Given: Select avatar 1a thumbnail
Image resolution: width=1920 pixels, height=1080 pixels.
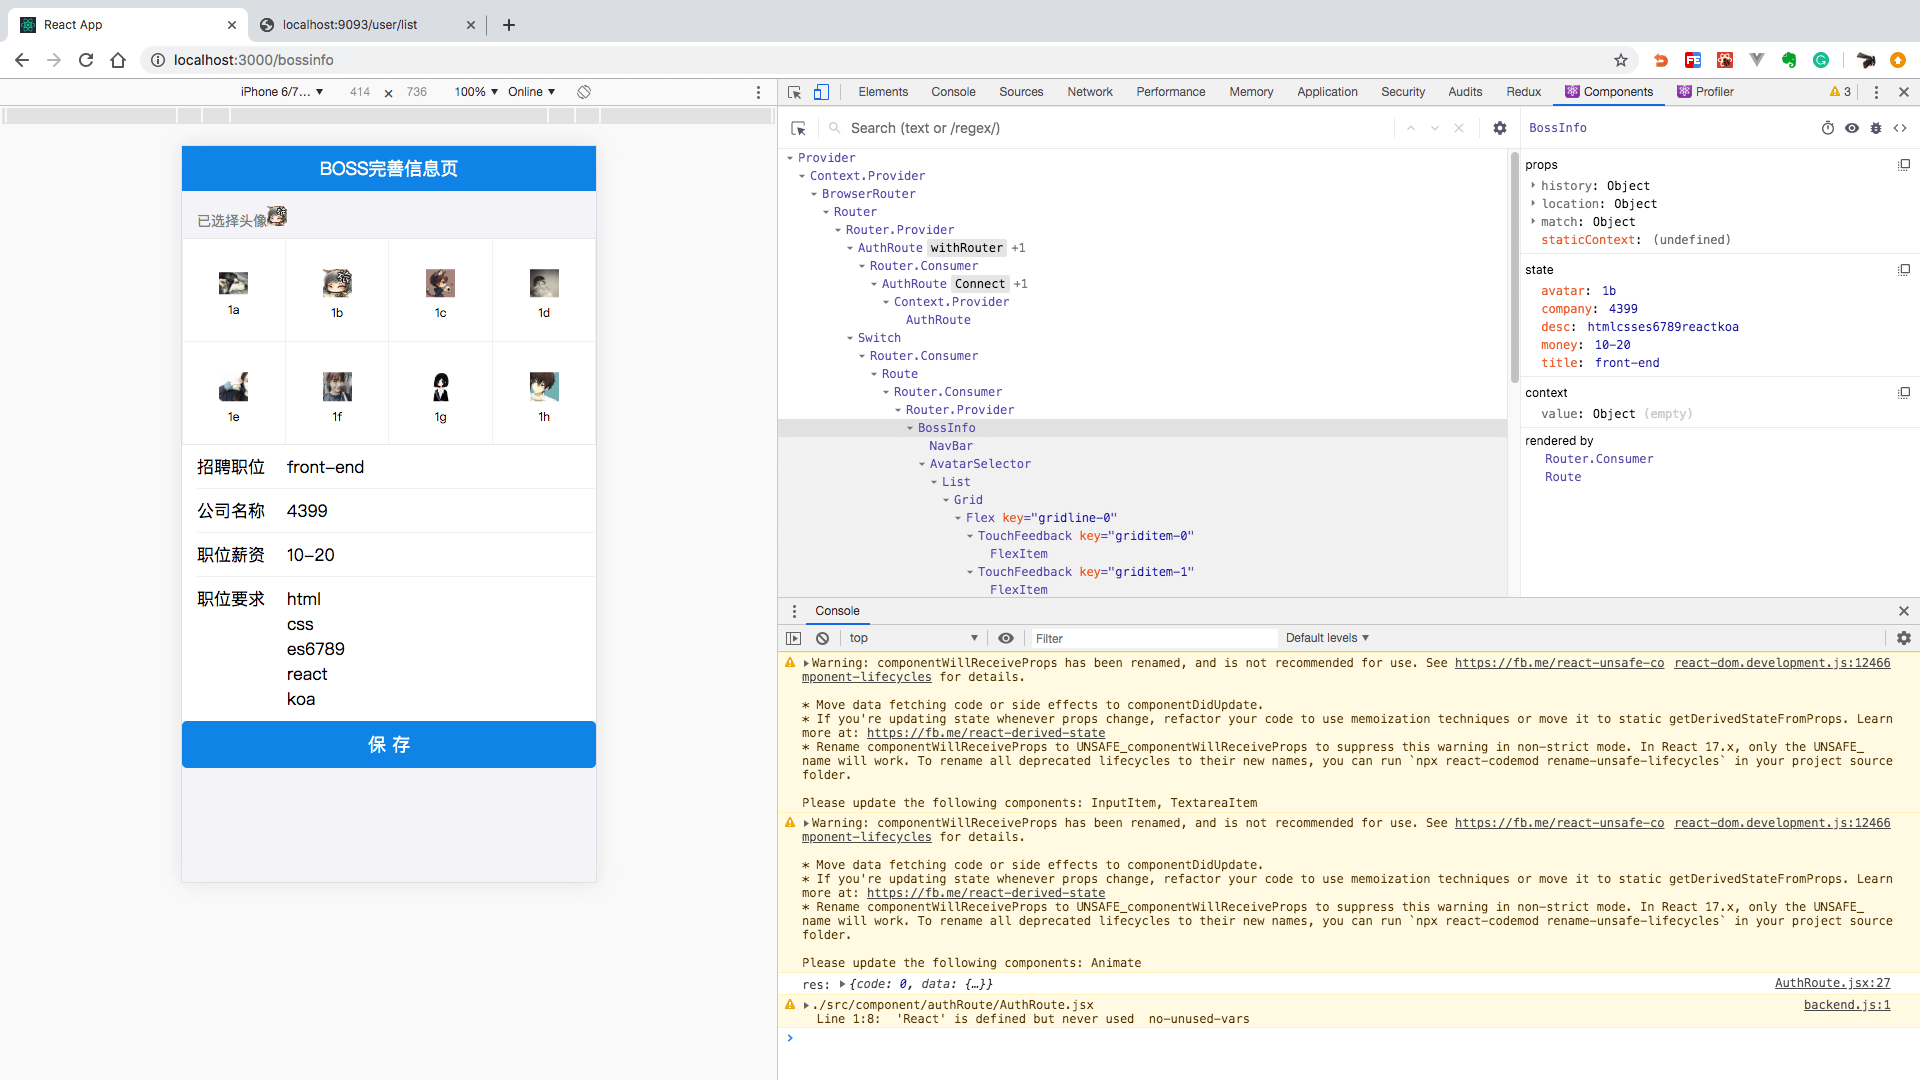Looking at the screenshot, I should tap(233, 283).
